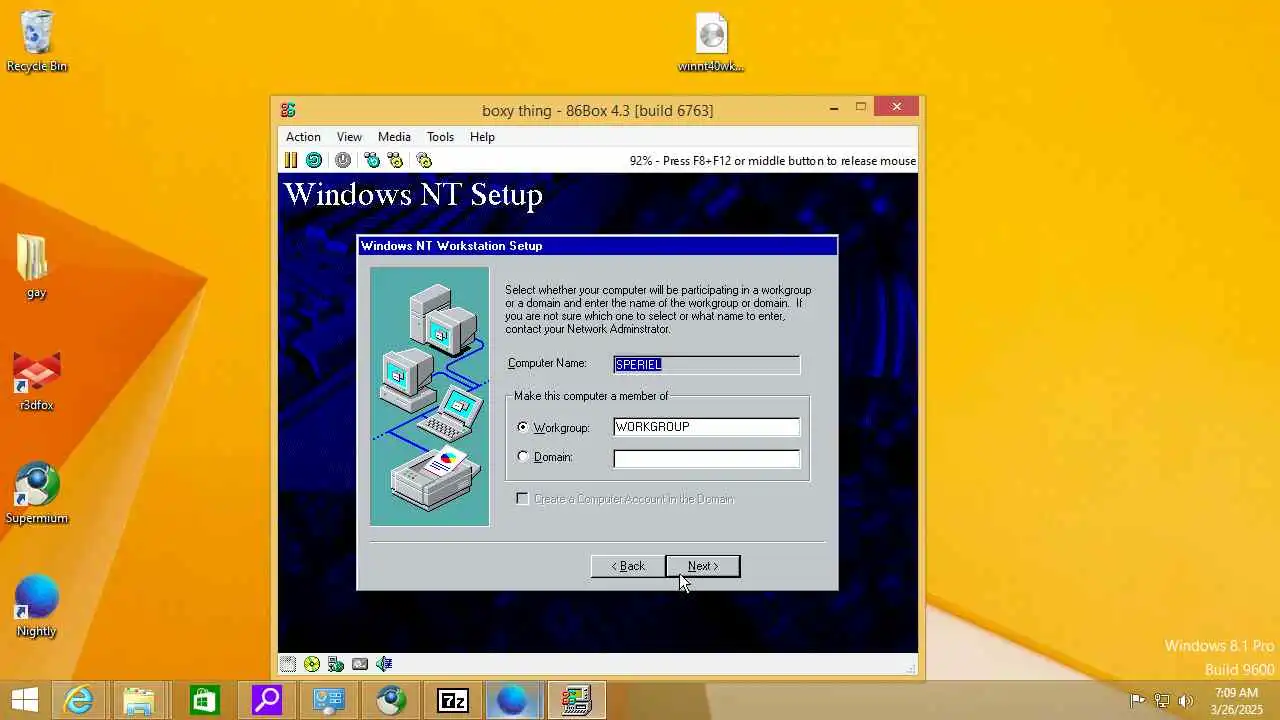Click the 86Box title bar app icon
1280x720 pixels.
click(288, 110)
